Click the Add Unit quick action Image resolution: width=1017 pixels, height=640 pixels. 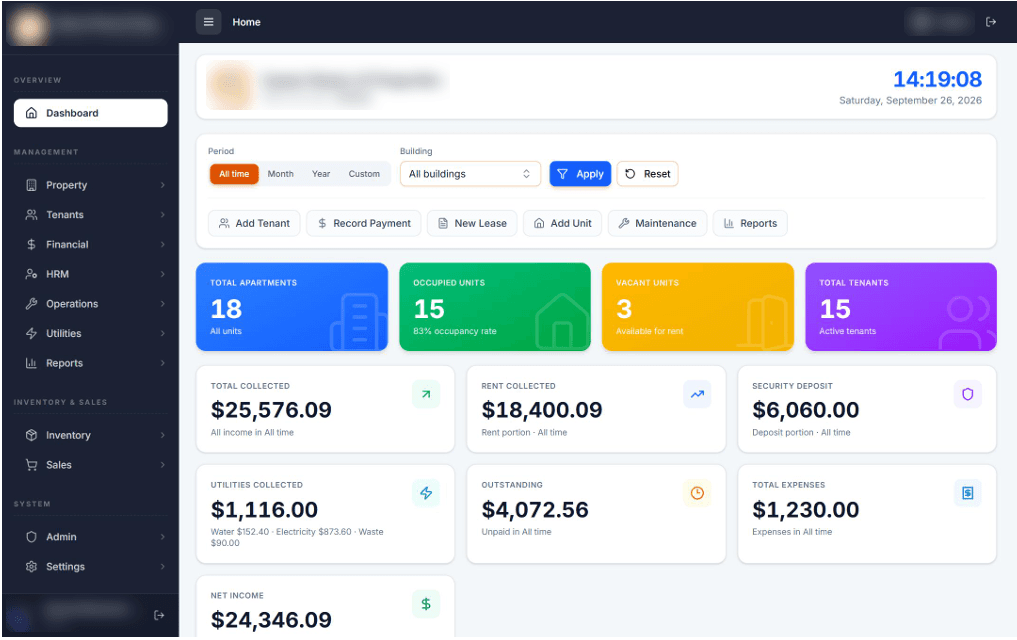click(562, 224)
